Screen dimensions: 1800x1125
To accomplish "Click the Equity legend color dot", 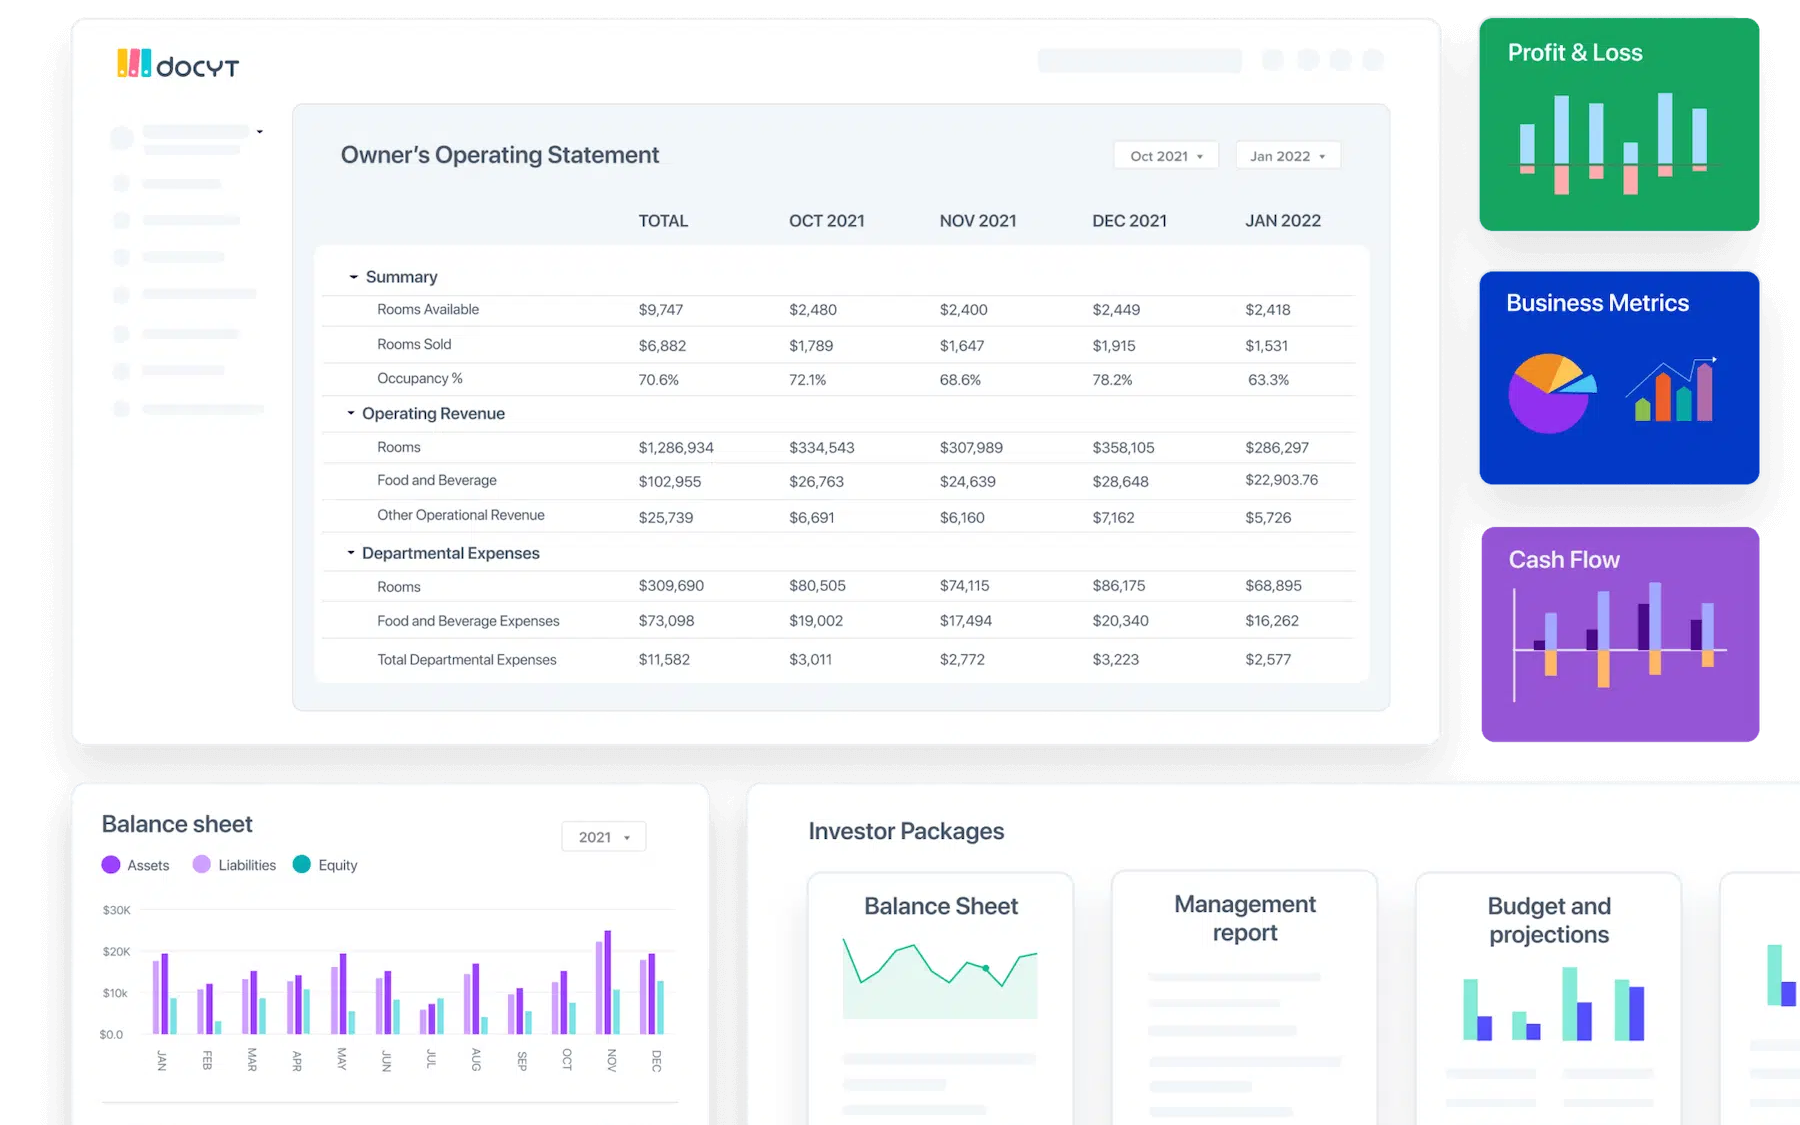I will click(x=302, y=865).
